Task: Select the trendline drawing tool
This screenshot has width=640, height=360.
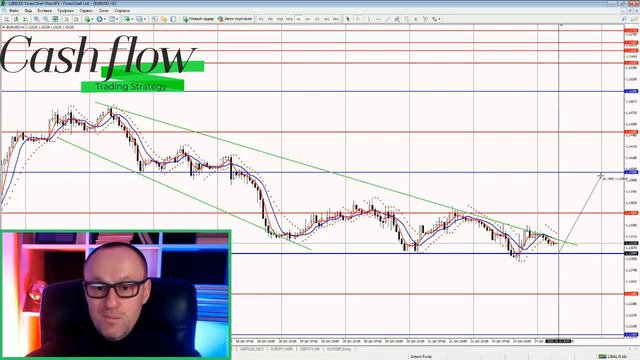Action: [x=387, y=19]
